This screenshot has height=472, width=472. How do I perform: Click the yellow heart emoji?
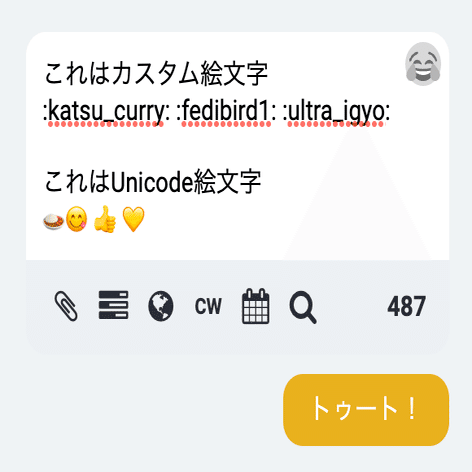pos(133,219)
